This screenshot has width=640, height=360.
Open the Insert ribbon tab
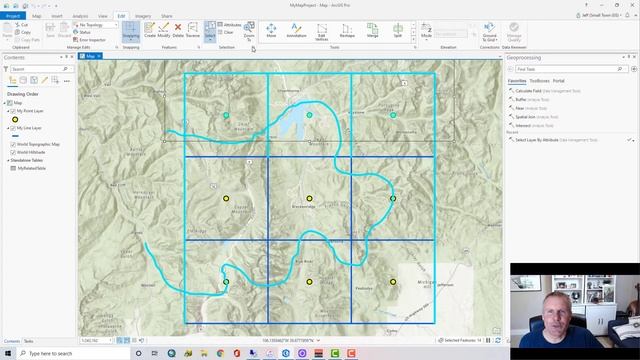click(57, 16)
